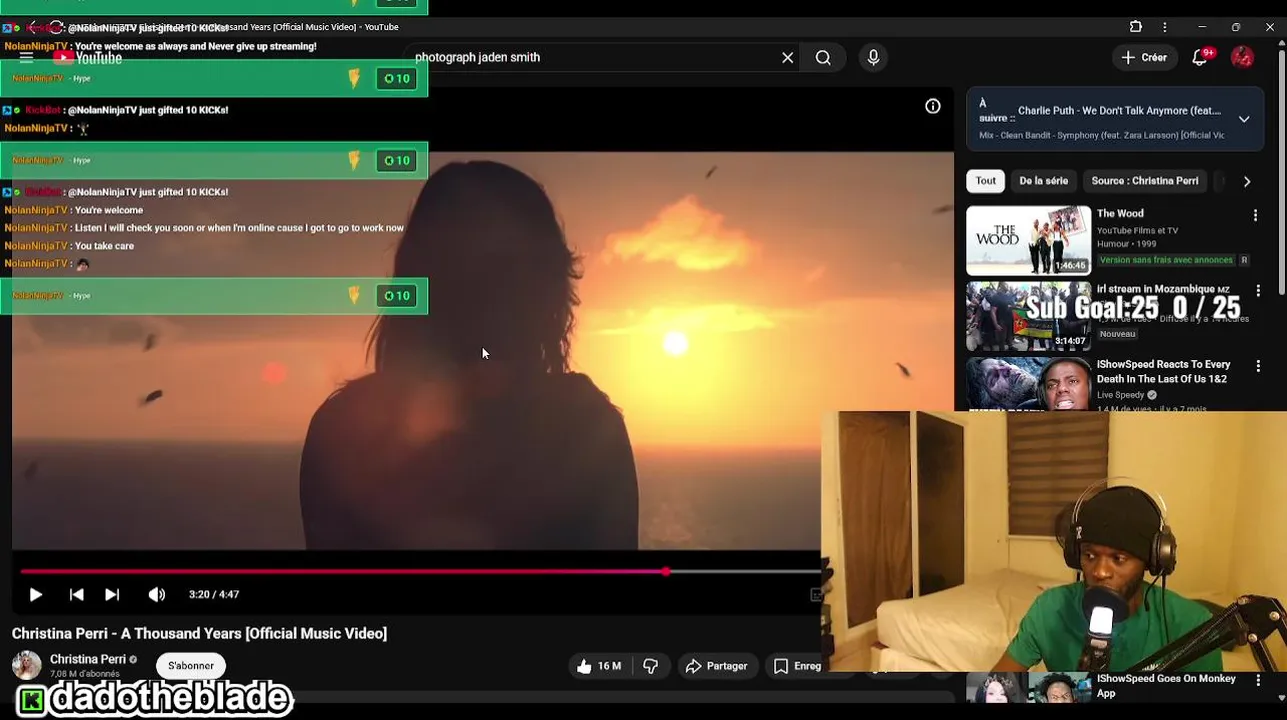Open the notifications bell
Viewport: 1287px width, 720px height.
(x=1200, y=58)
